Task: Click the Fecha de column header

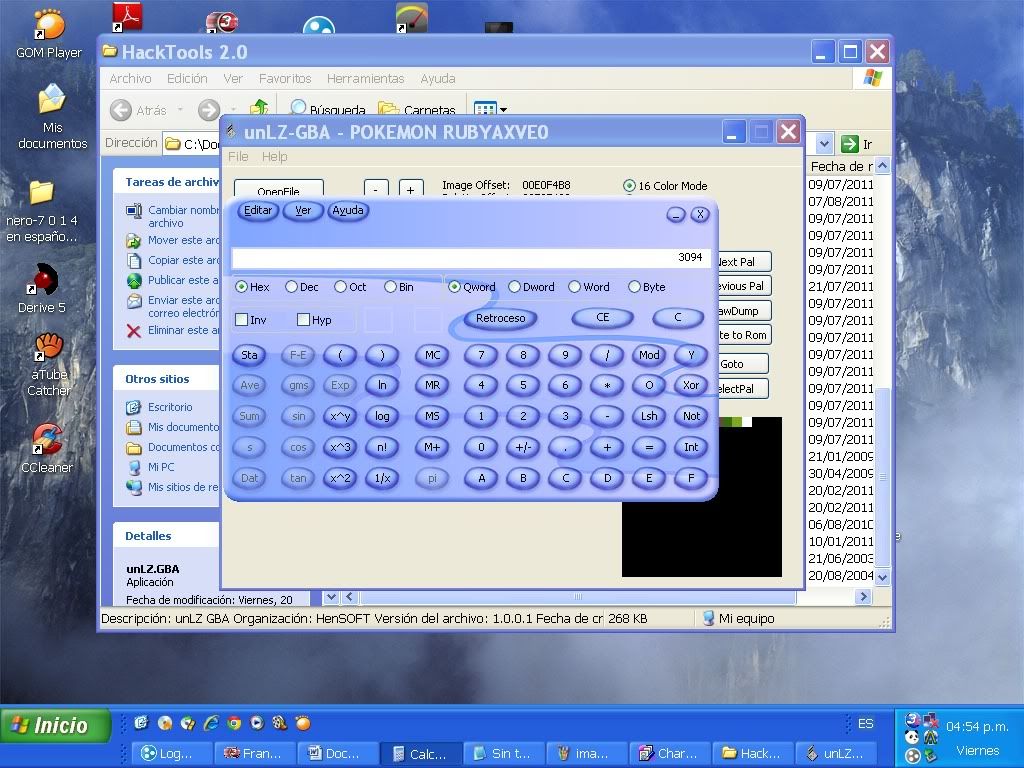Action: pyautogui.click(x=841, y=167)
